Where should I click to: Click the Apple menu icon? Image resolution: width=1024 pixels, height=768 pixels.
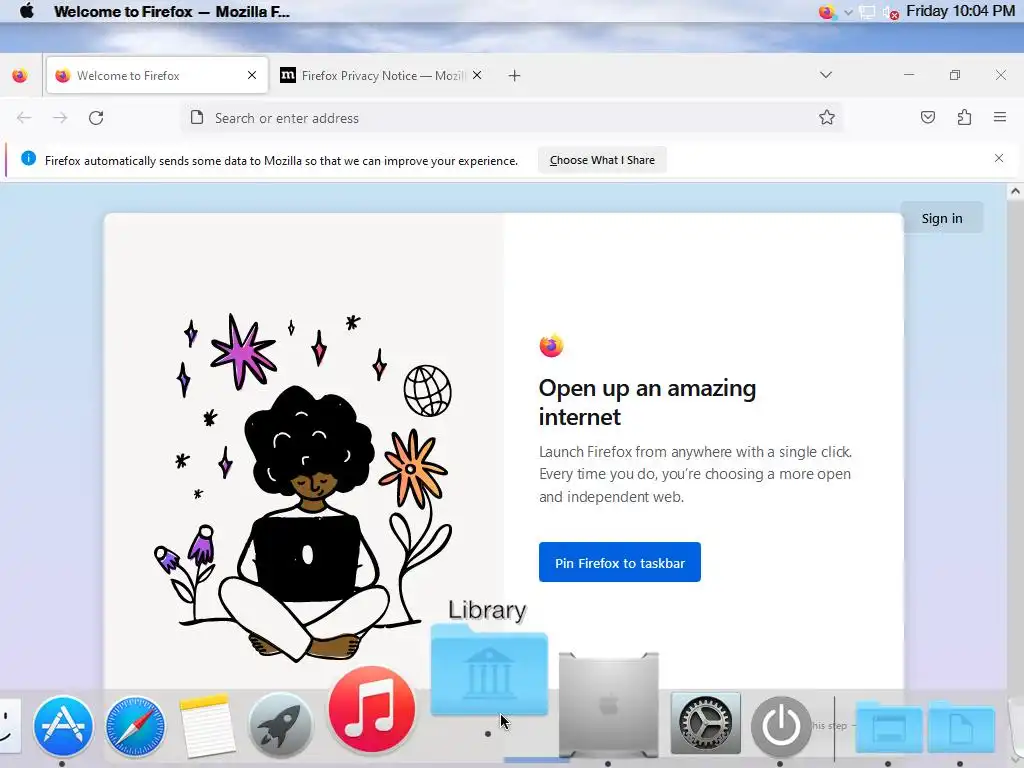point(27,11)
